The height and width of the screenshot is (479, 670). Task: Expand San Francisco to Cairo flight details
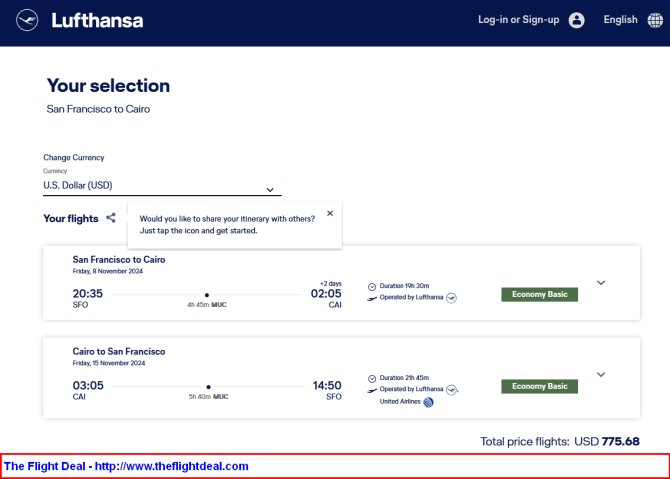(601, 283)
